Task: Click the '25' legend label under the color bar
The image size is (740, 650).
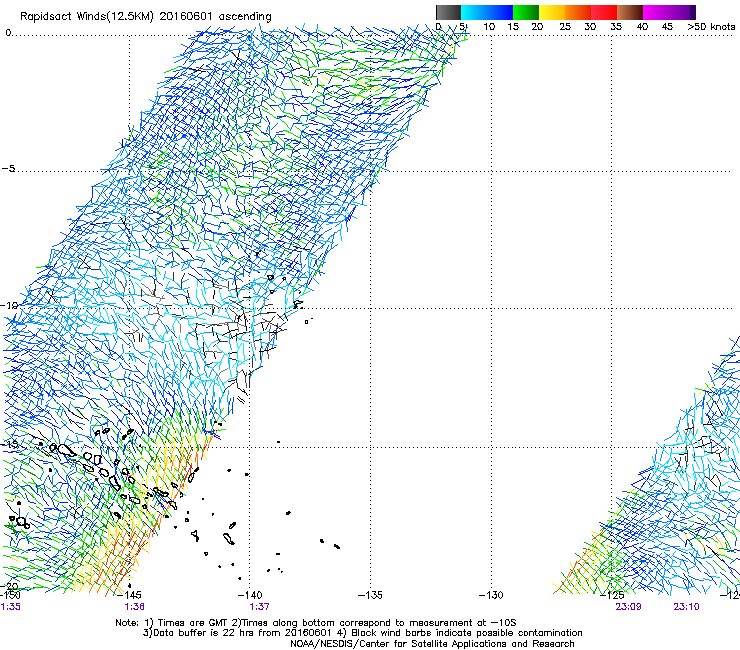Action: (x=565, y=27)
